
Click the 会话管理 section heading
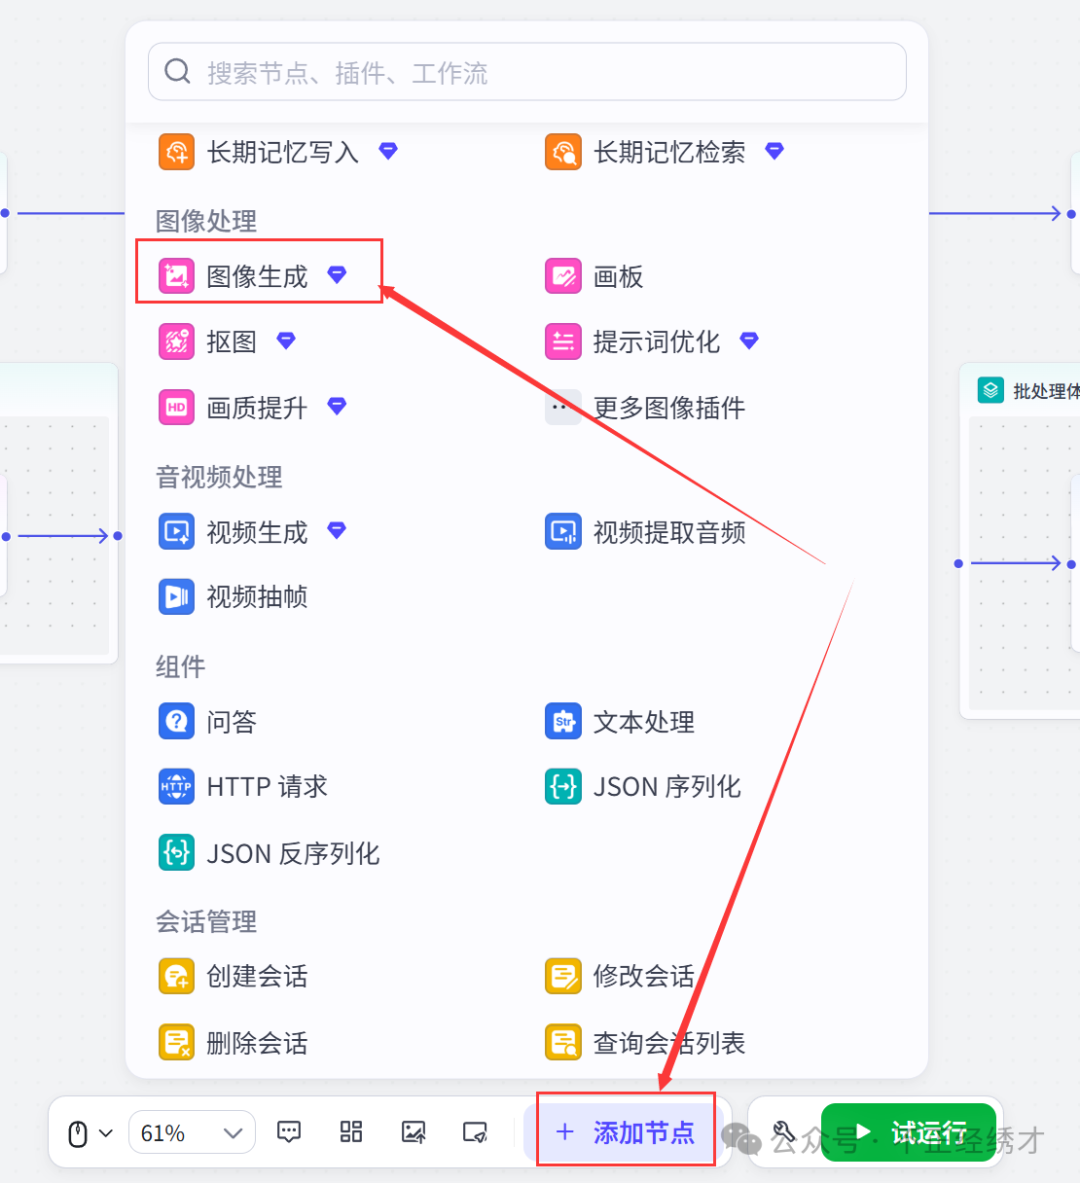(x=206, y=921)
